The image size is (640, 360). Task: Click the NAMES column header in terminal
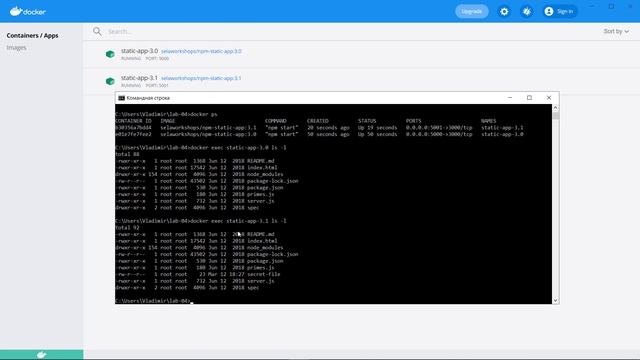[x=489, y=121]
